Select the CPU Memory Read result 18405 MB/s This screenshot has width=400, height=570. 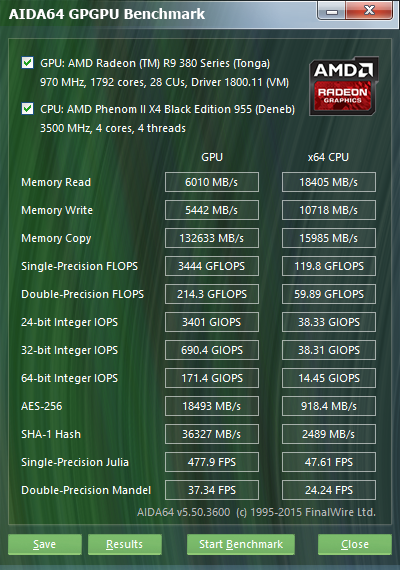tap(329, 182)
